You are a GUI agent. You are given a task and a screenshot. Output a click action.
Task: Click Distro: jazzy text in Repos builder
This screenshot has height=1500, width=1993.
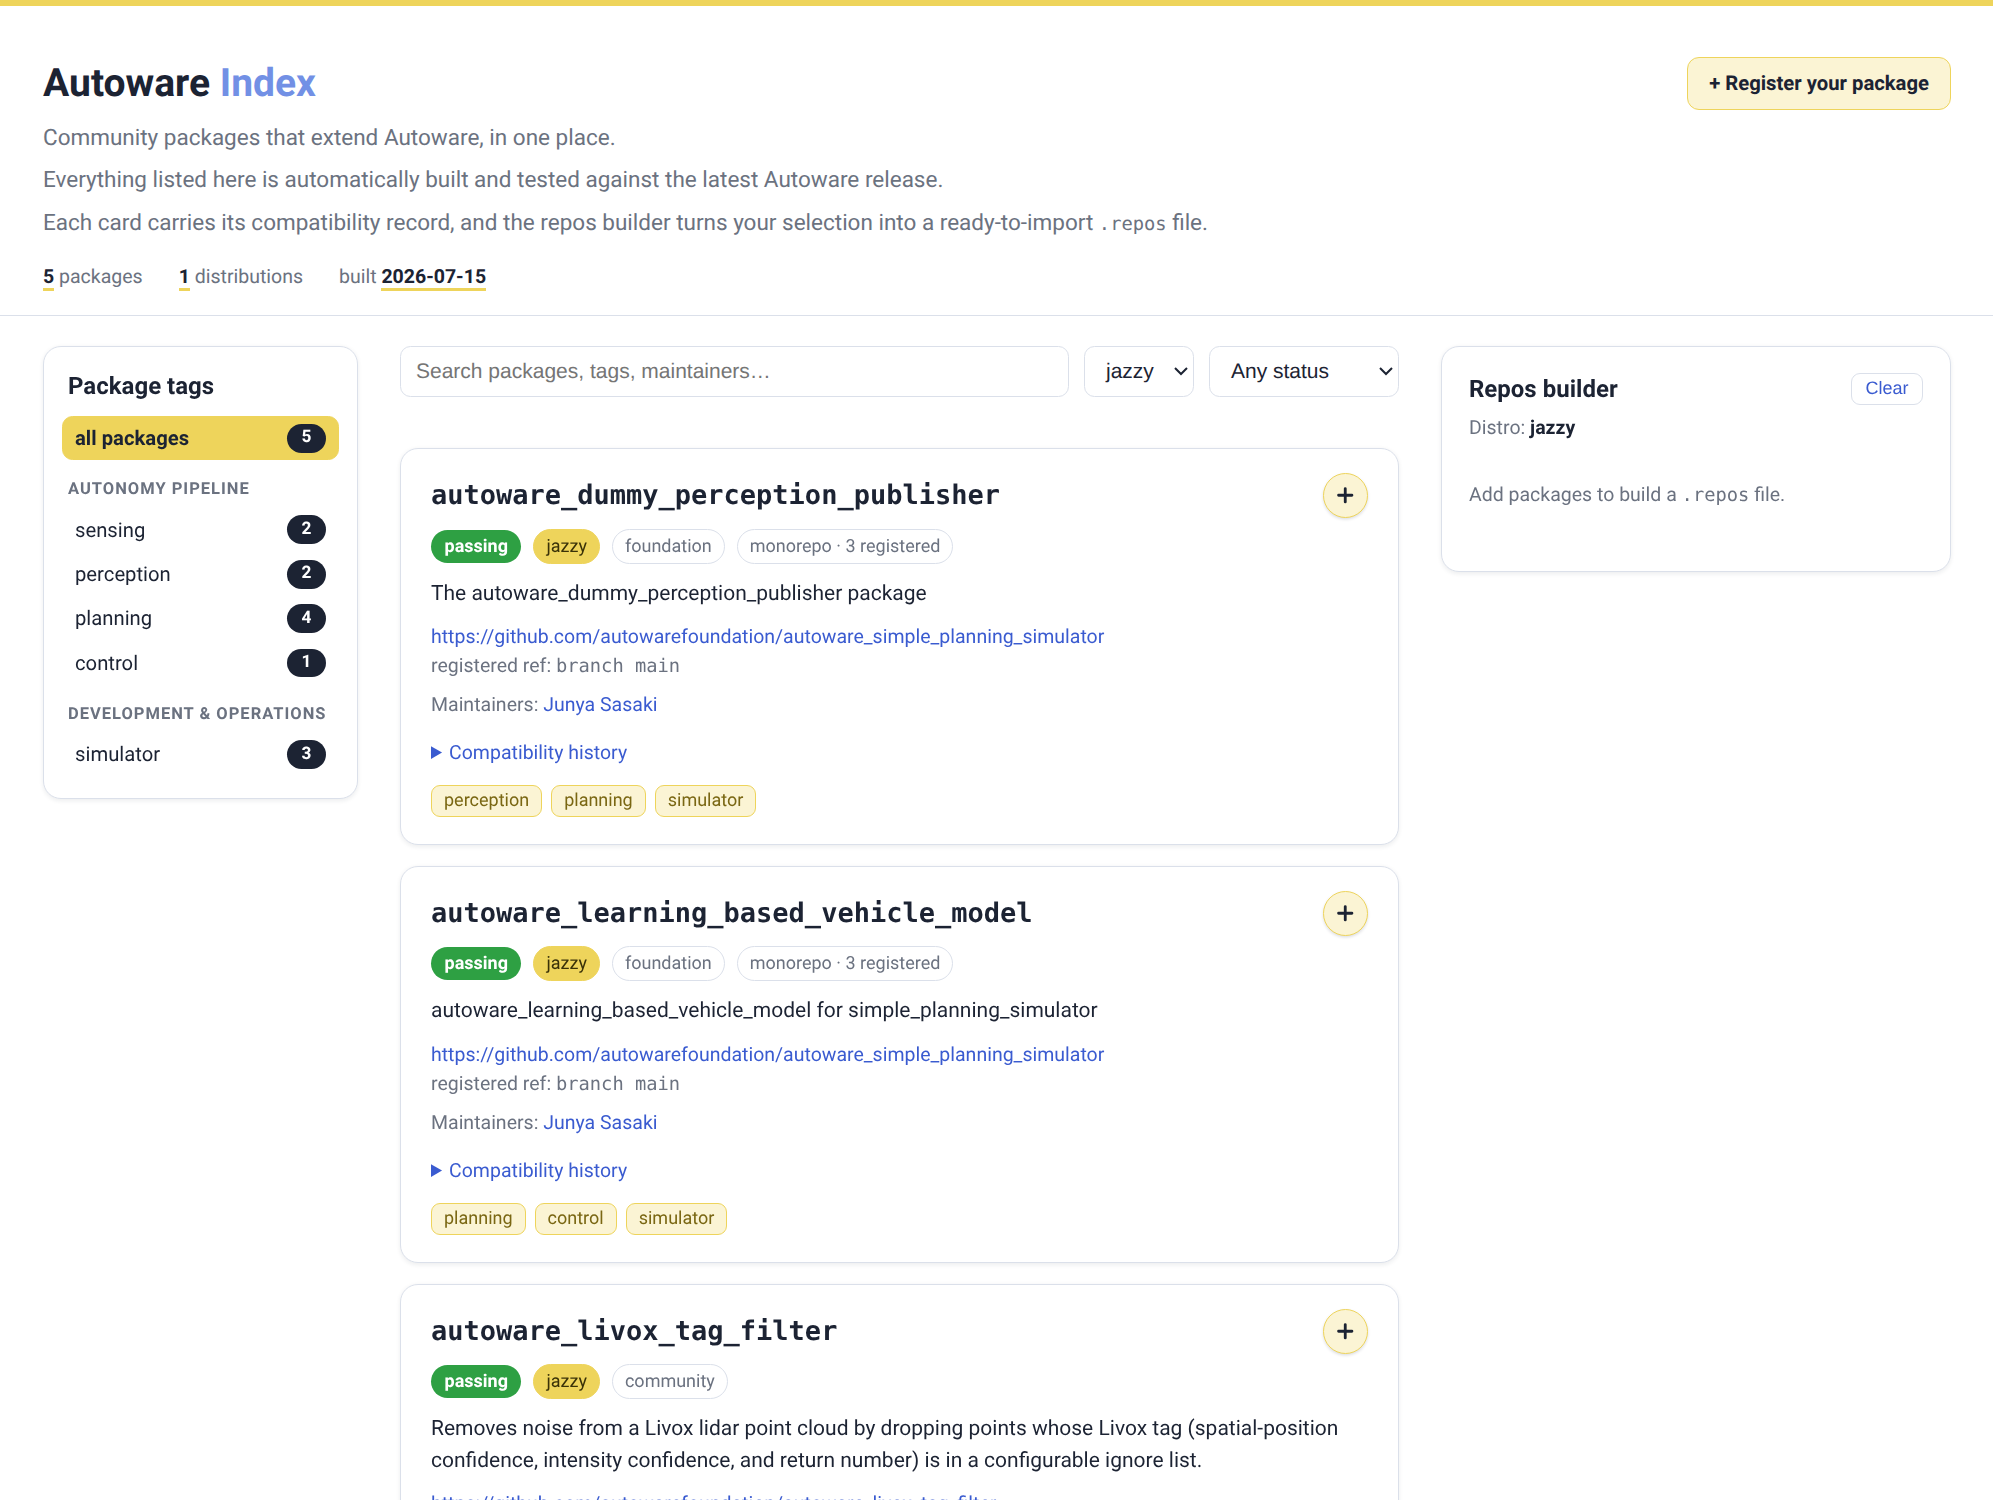pos(1522,428)
